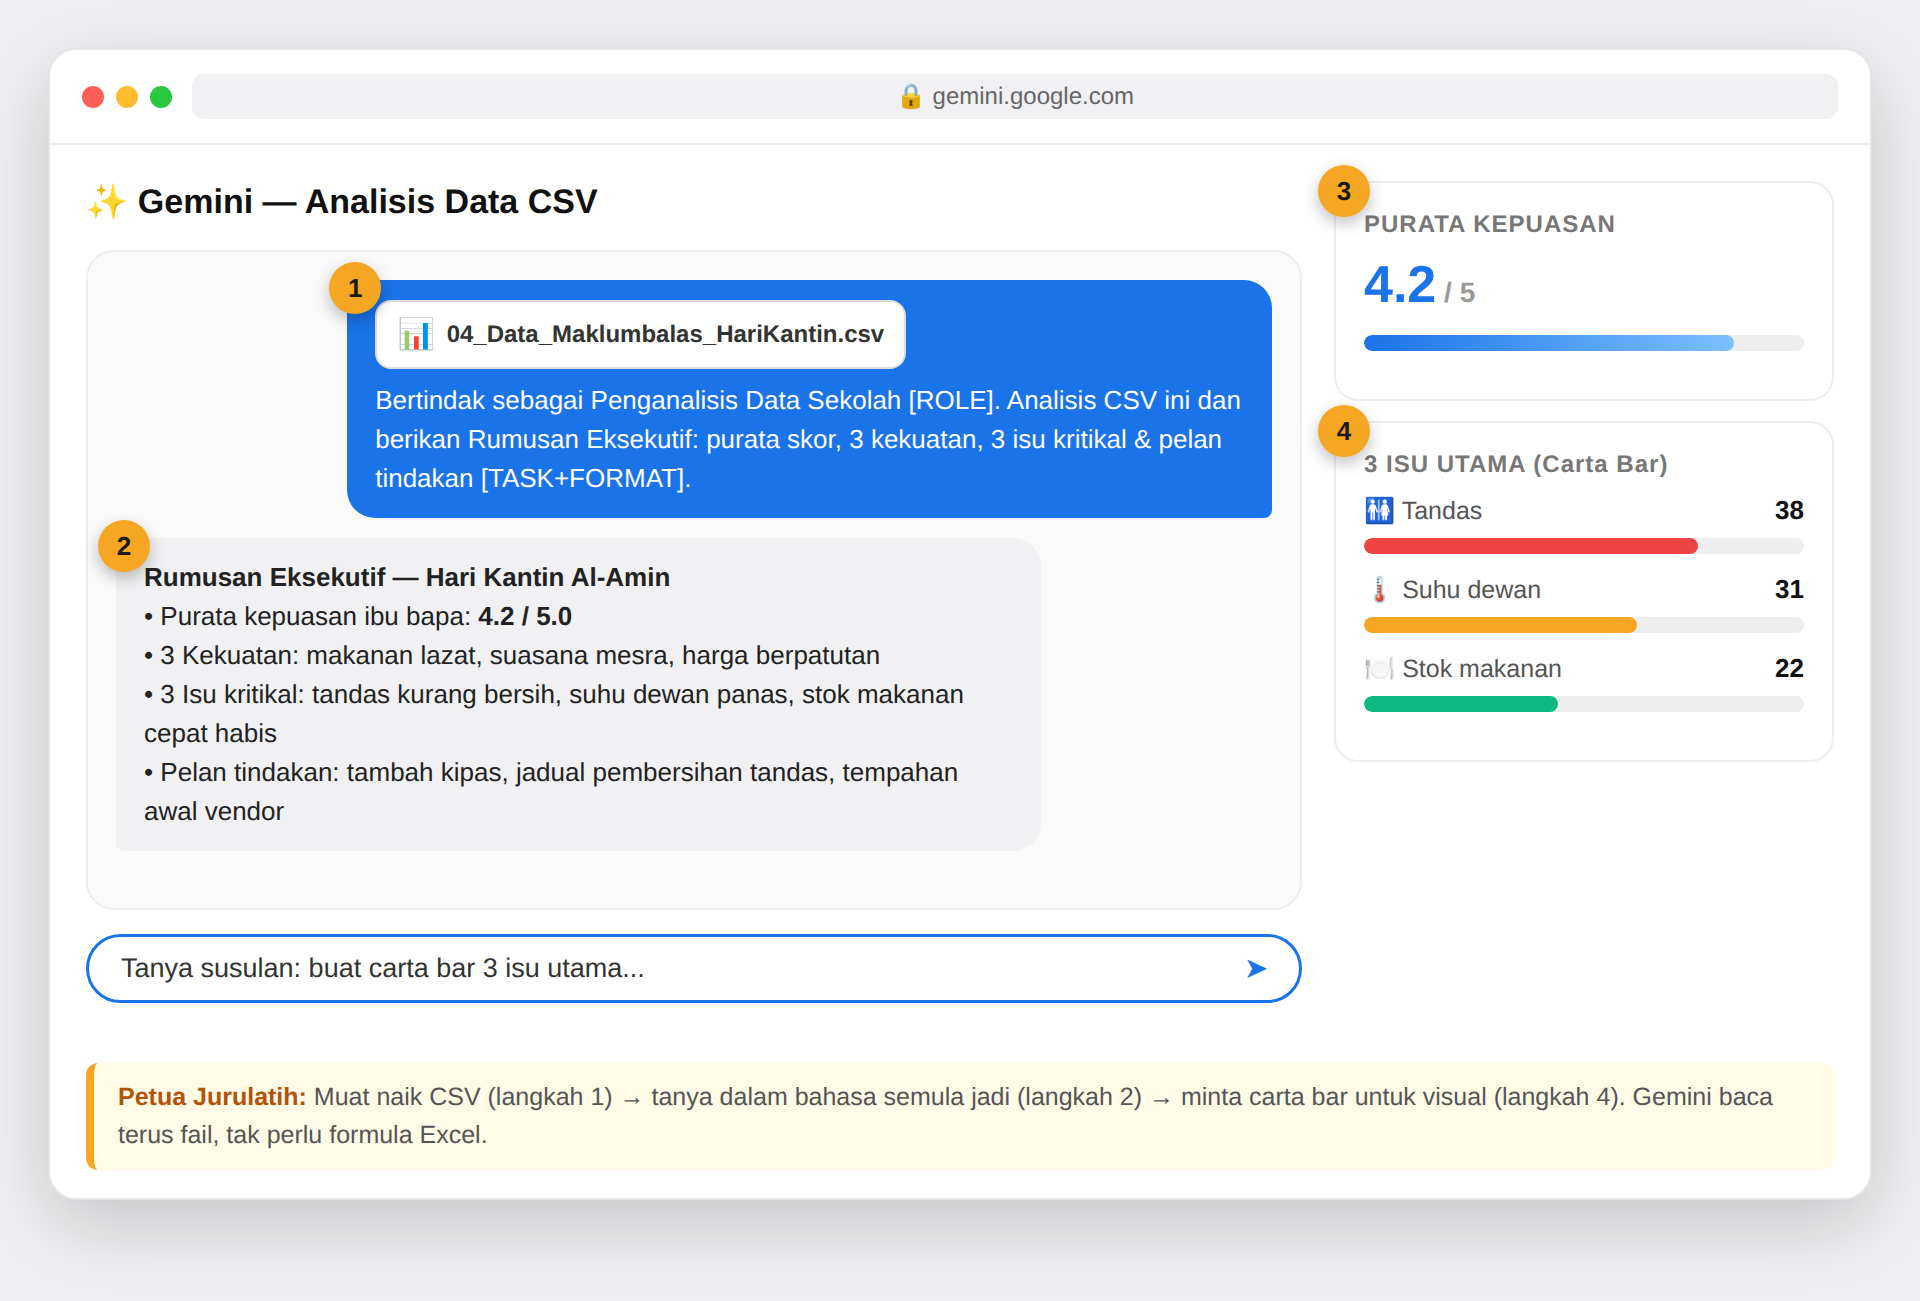Viewport: 1920px width, 1301px height.
Task: Click the '3 ISU UTAMA (Carta Bar)' title
Action: pyautogui.click(x=1515, y=464)
